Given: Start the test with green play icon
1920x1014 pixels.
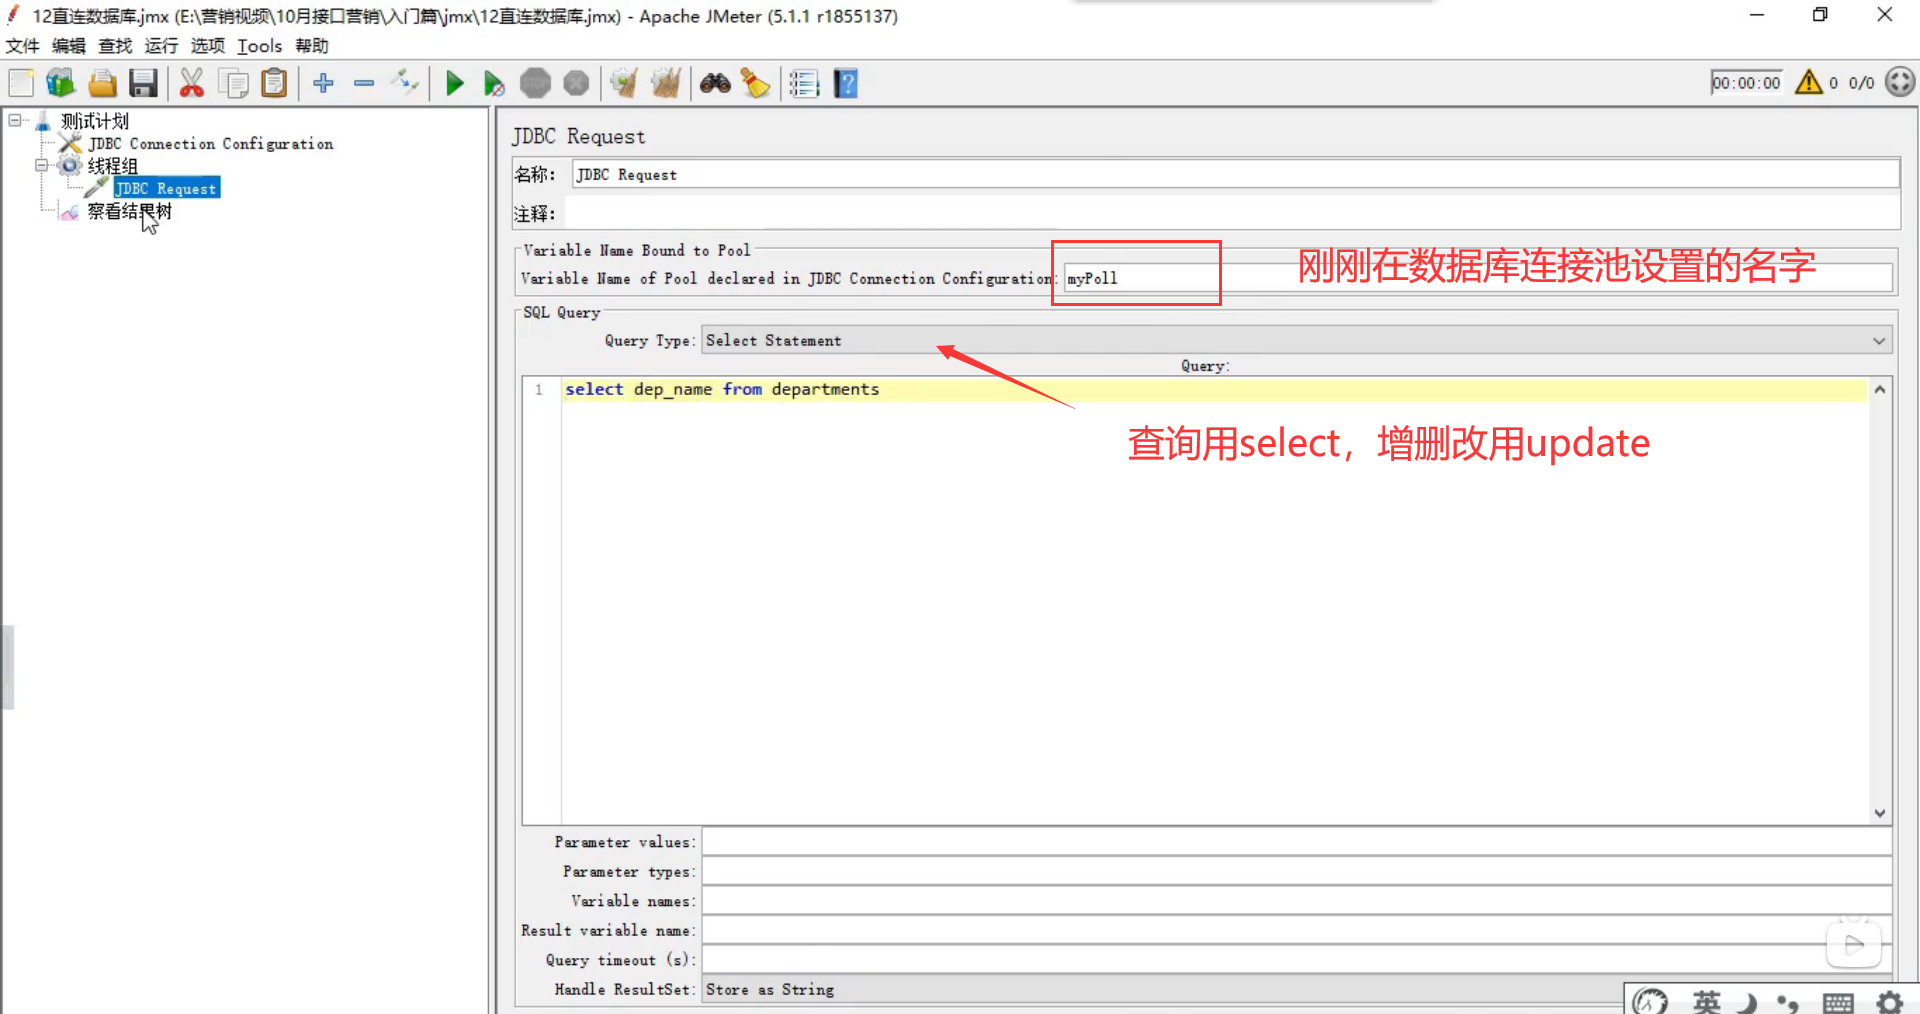Looking at the screenshot, I should 454,83.
